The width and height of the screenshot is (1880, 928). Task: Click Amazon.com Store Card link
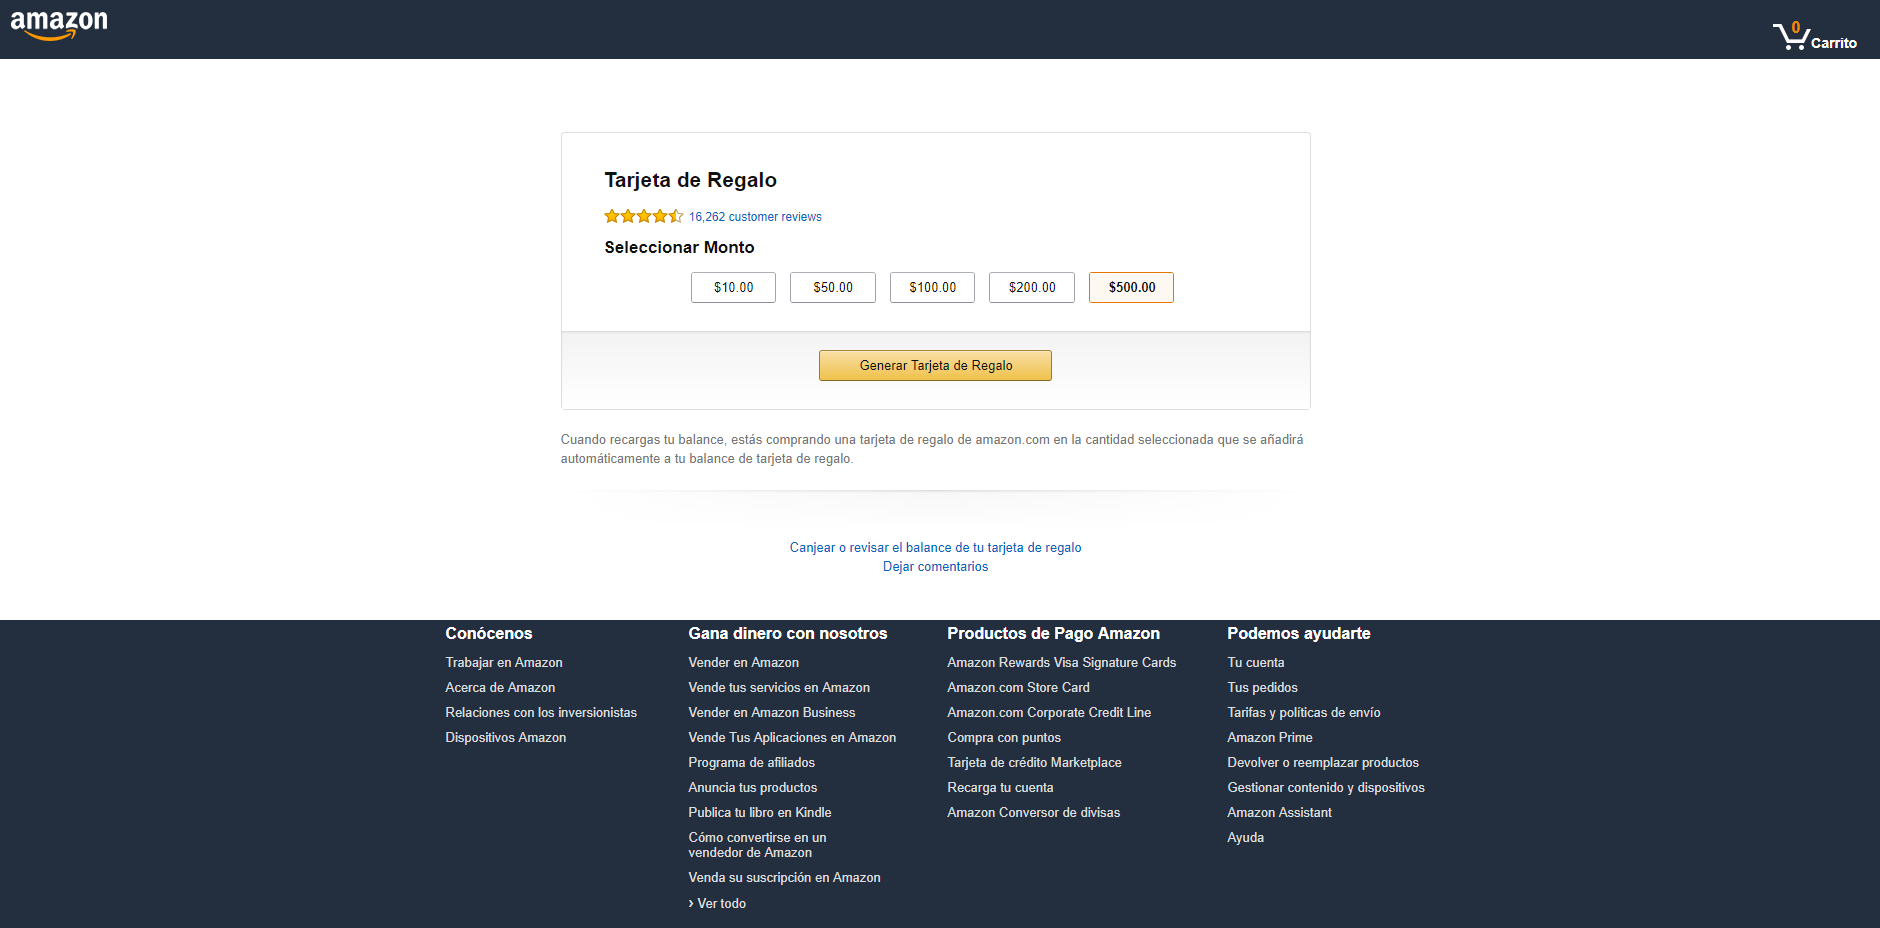[1019, 687]
